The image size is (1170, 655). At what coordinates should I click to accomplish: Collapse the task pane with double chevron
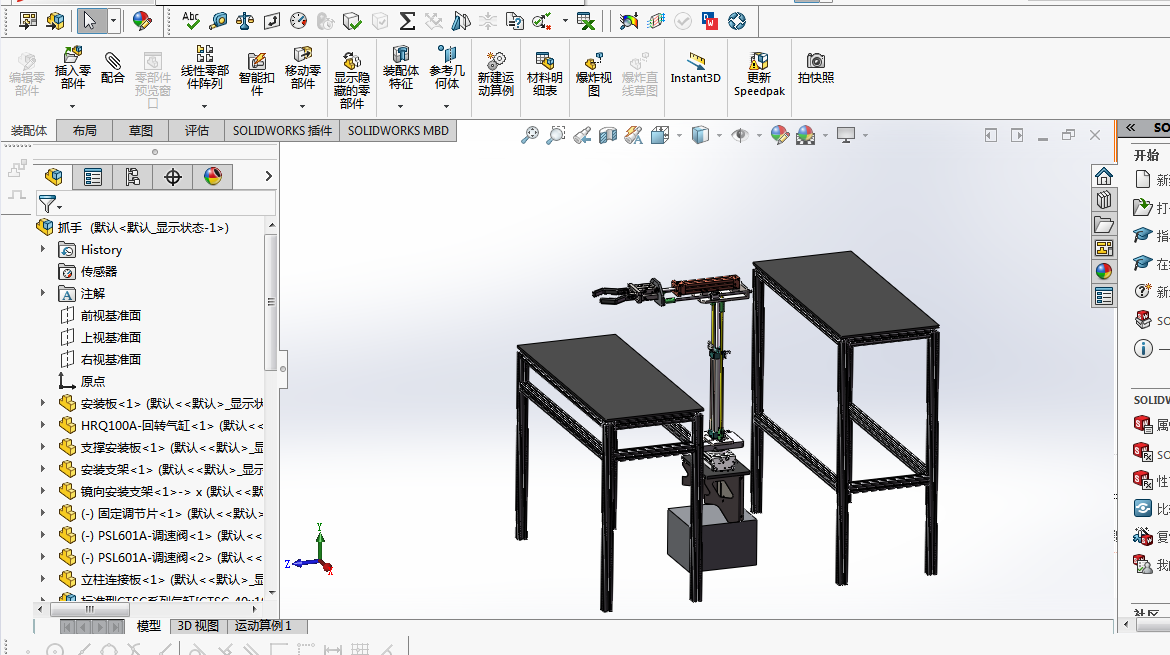click(x=1131, y=128)
